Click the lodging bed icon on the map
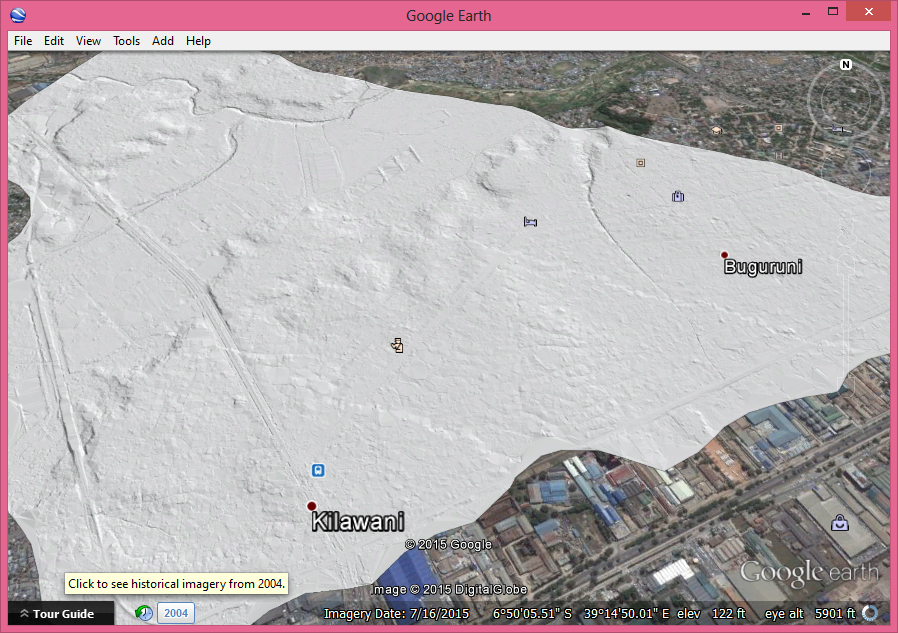 tap(530, 222)
